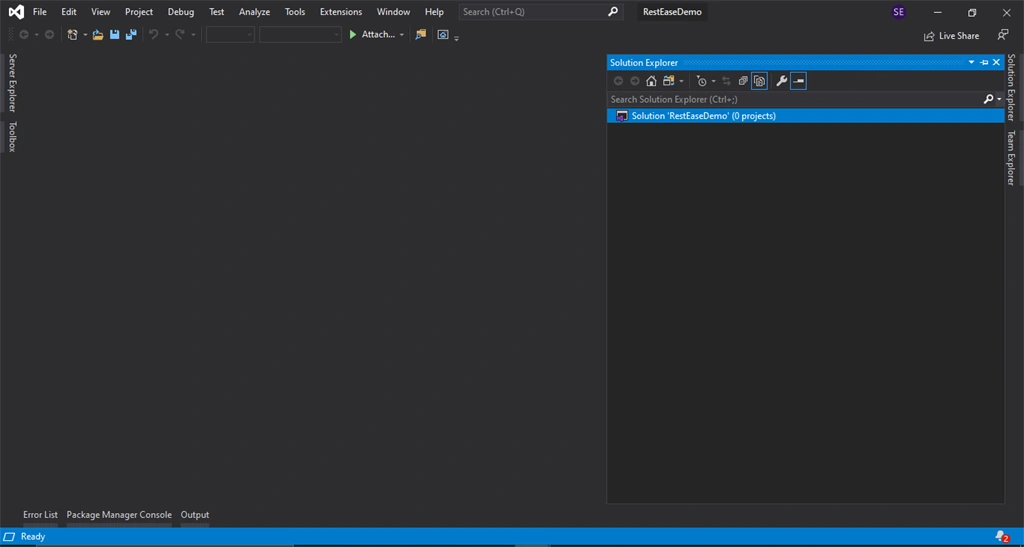Open the Undo history dropdown arrow

167,35
